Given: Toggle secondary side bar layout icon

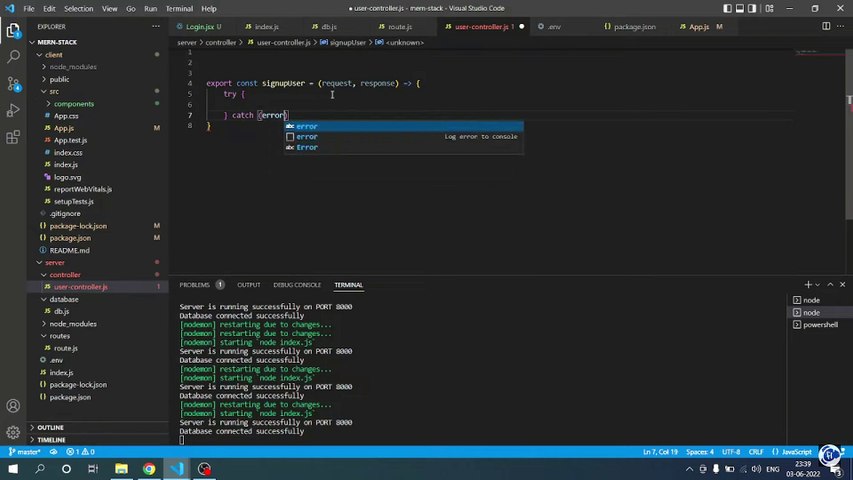Looking at the screenshot, I should tap(752, 8).
